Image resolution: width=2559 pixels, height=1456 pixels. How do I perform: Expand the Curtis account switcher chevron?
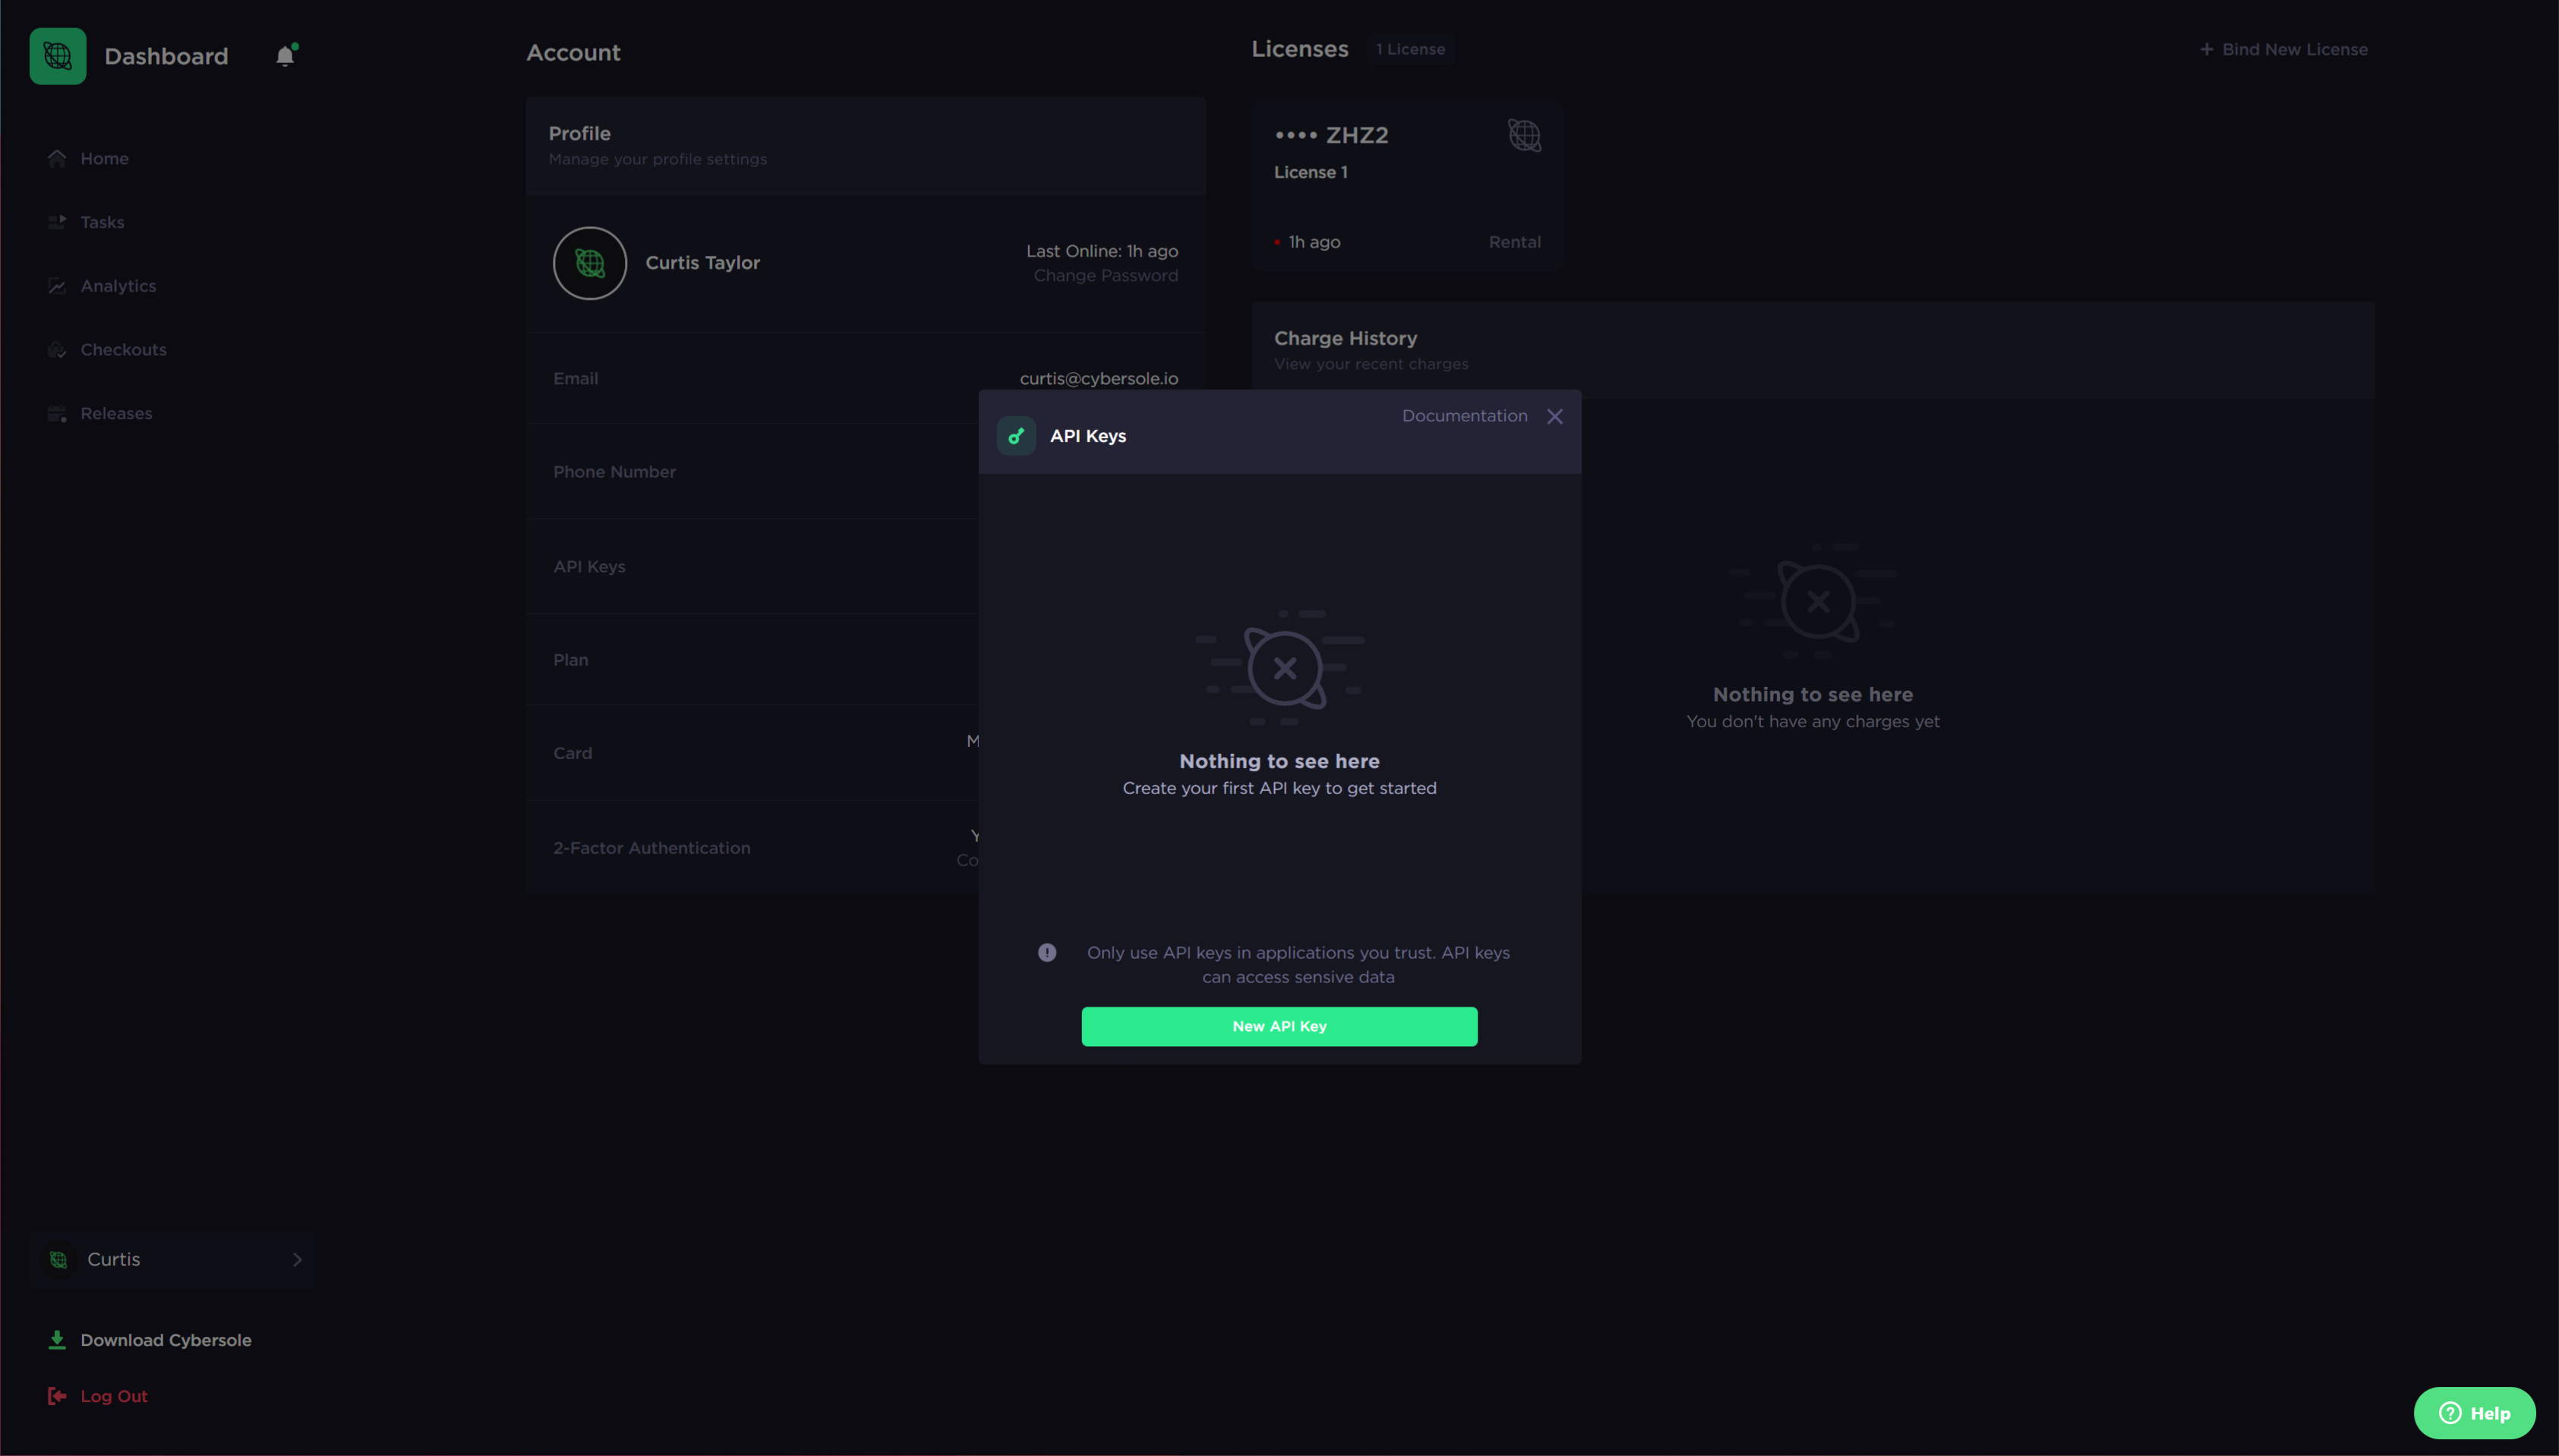pyautogui.click(x=297, y=1259)
